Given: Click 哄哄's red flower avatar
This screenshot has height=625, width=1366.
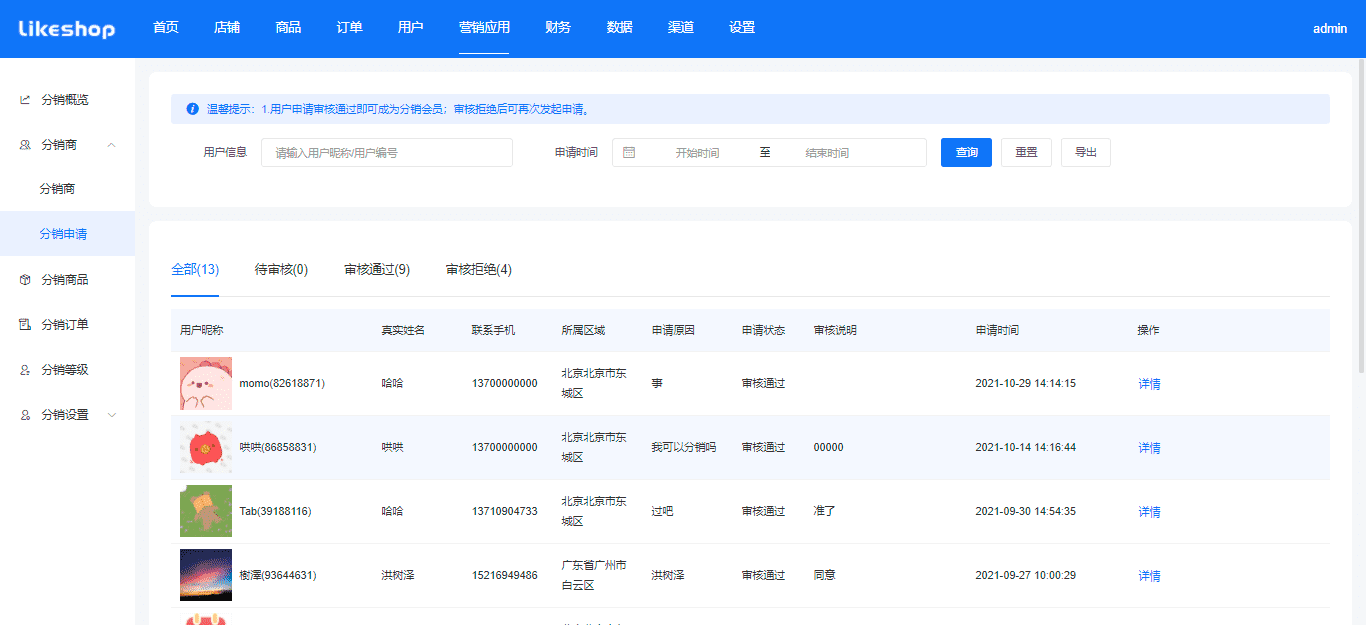Looking at the screenshot, I should coord(206,447).
